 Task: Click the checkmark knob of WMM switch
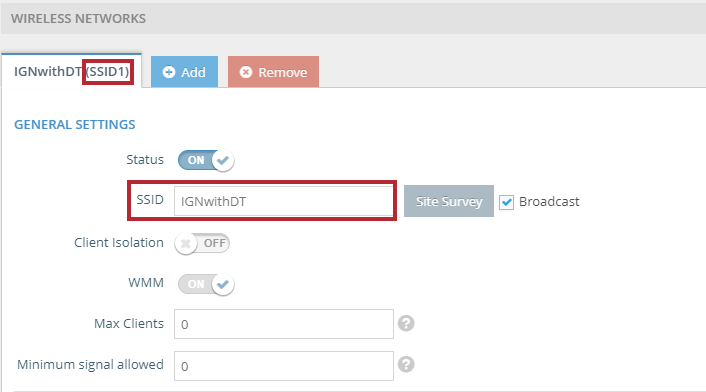coord(223,284)
